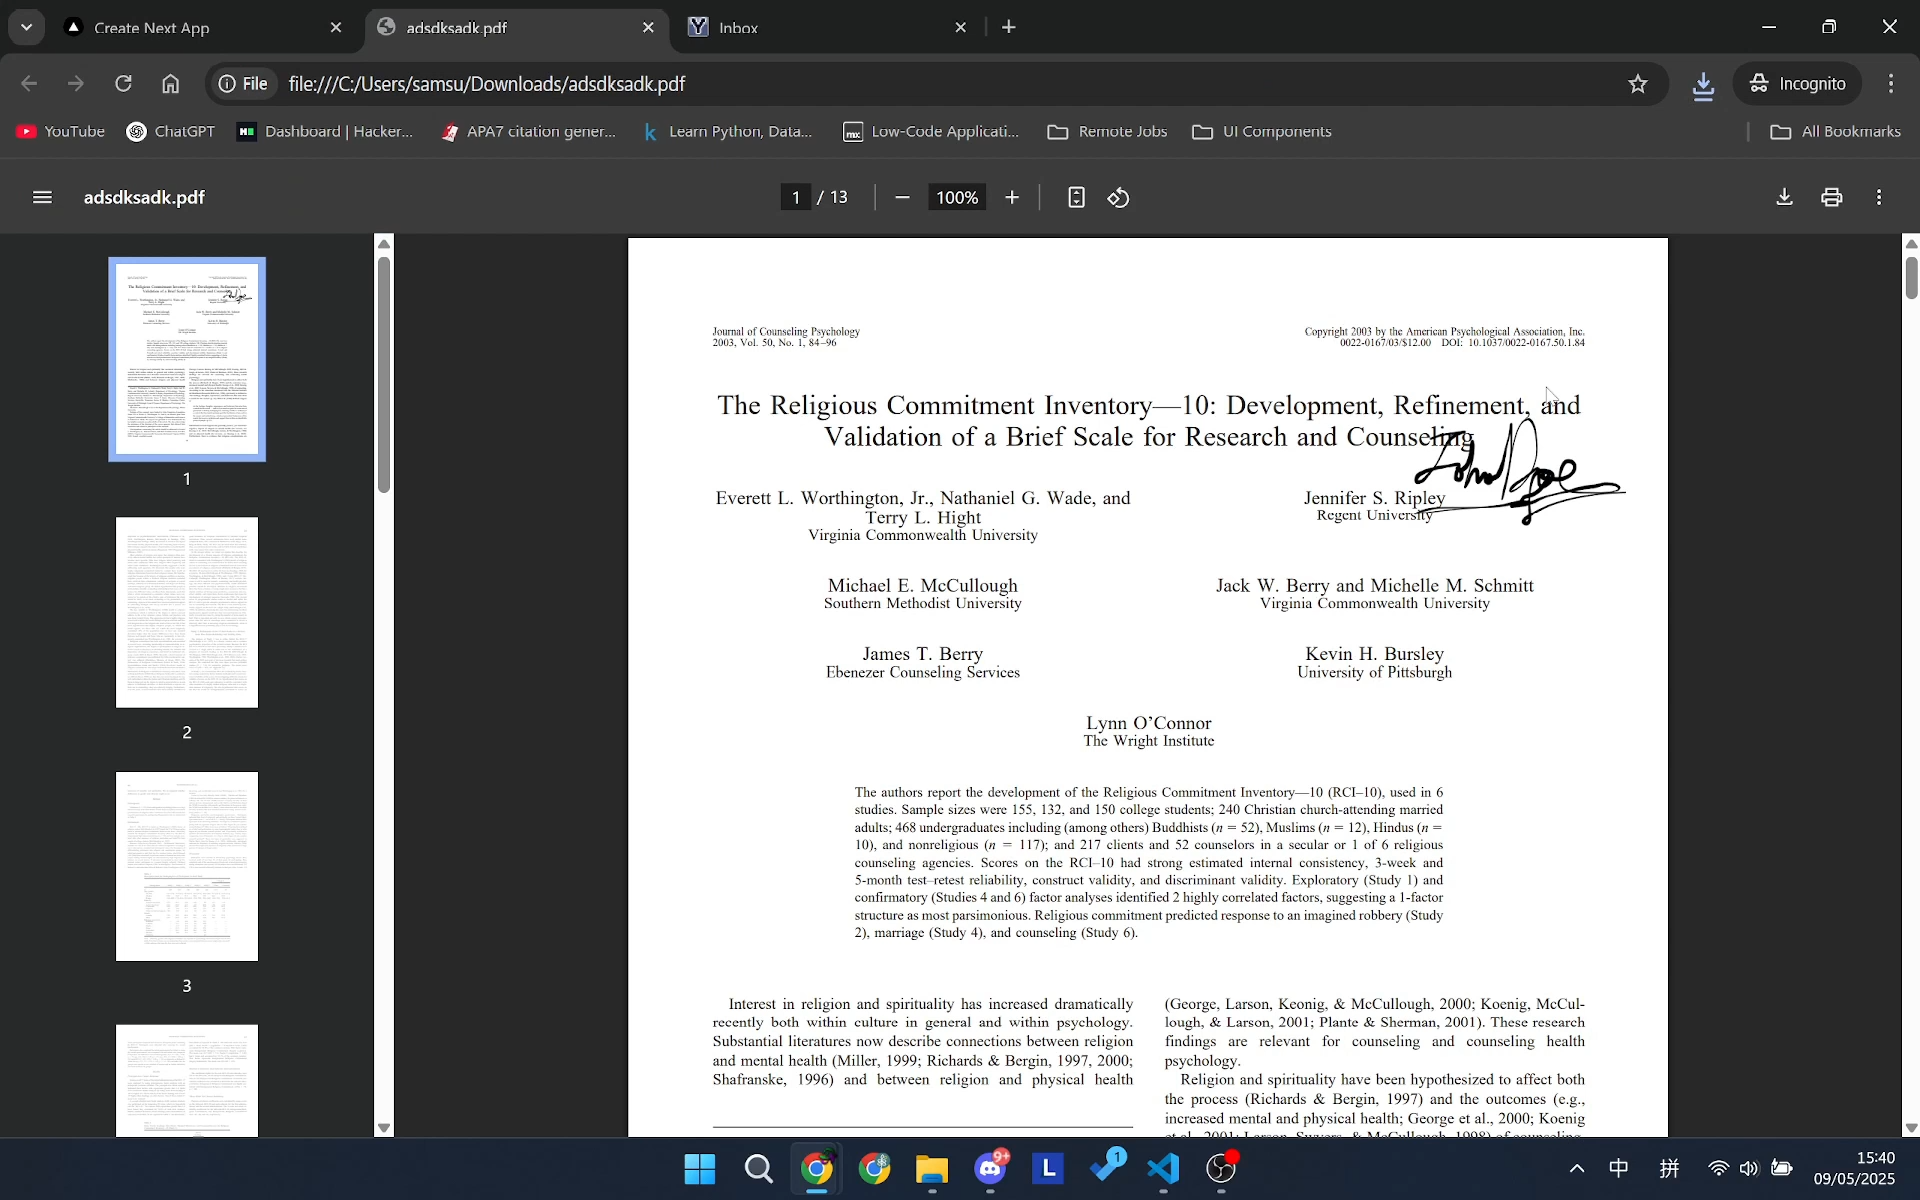Switch to the Create Next App tab
The width and height of the screenshot is (1920, 1200).
pos(152,28)
